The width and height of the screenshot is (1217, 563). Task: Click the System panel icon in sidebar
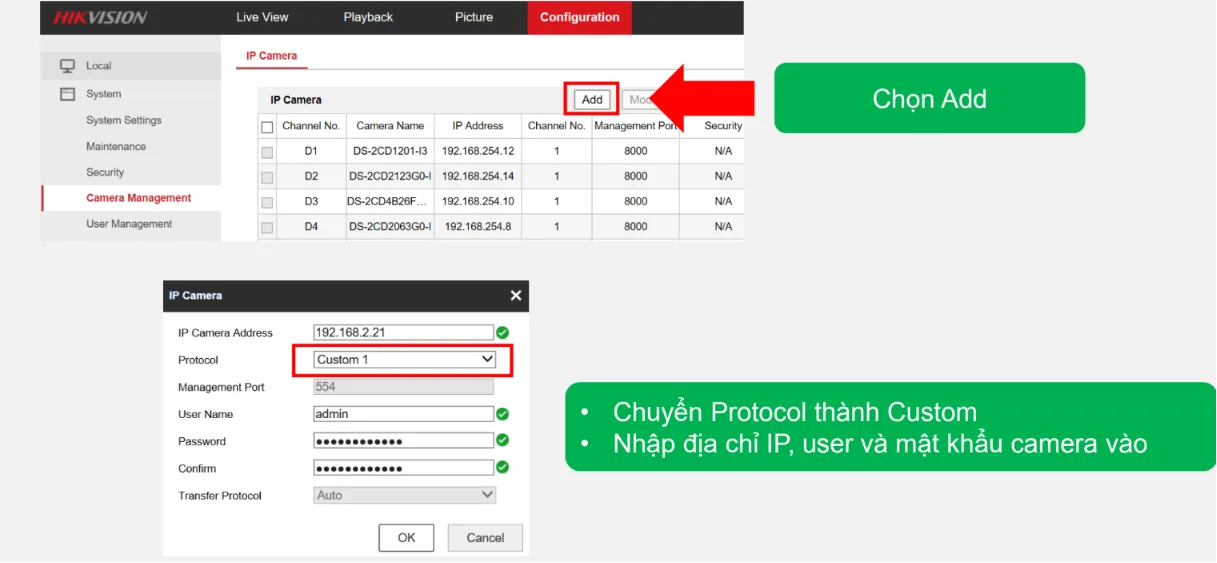[67, 94]
